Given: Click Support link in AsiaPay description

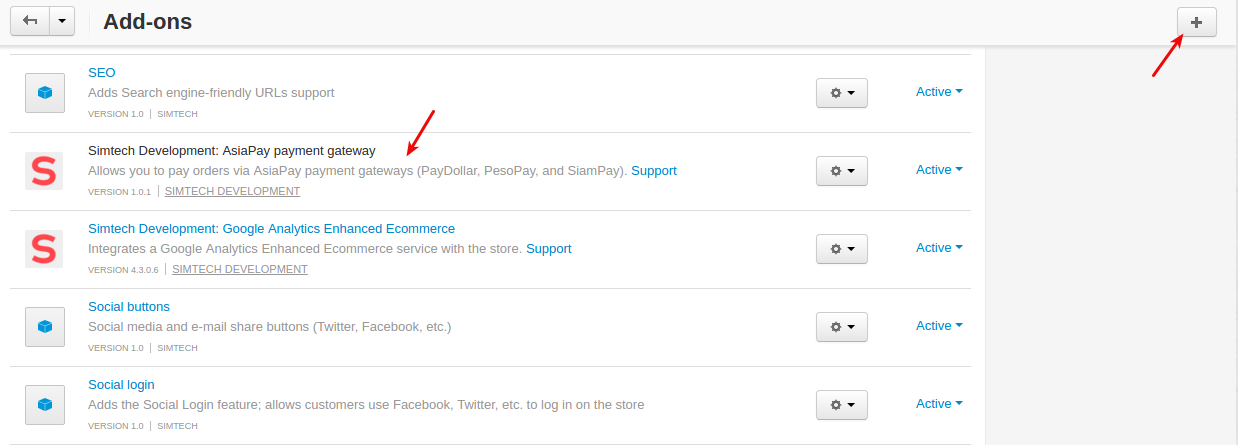Looking at the screenshot, I should tap(654, 170).
